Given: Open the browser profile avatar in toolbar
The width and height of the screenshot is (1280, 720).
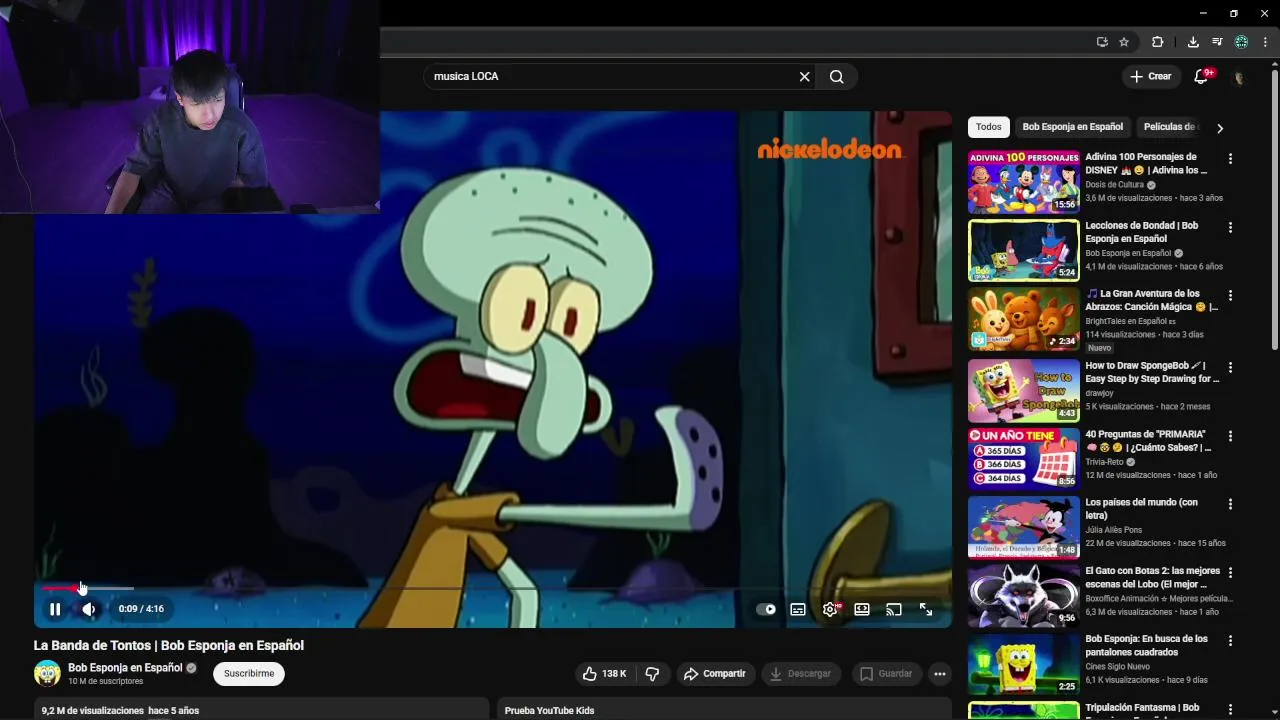Looking at the screenshot, I should (1241, 42).
